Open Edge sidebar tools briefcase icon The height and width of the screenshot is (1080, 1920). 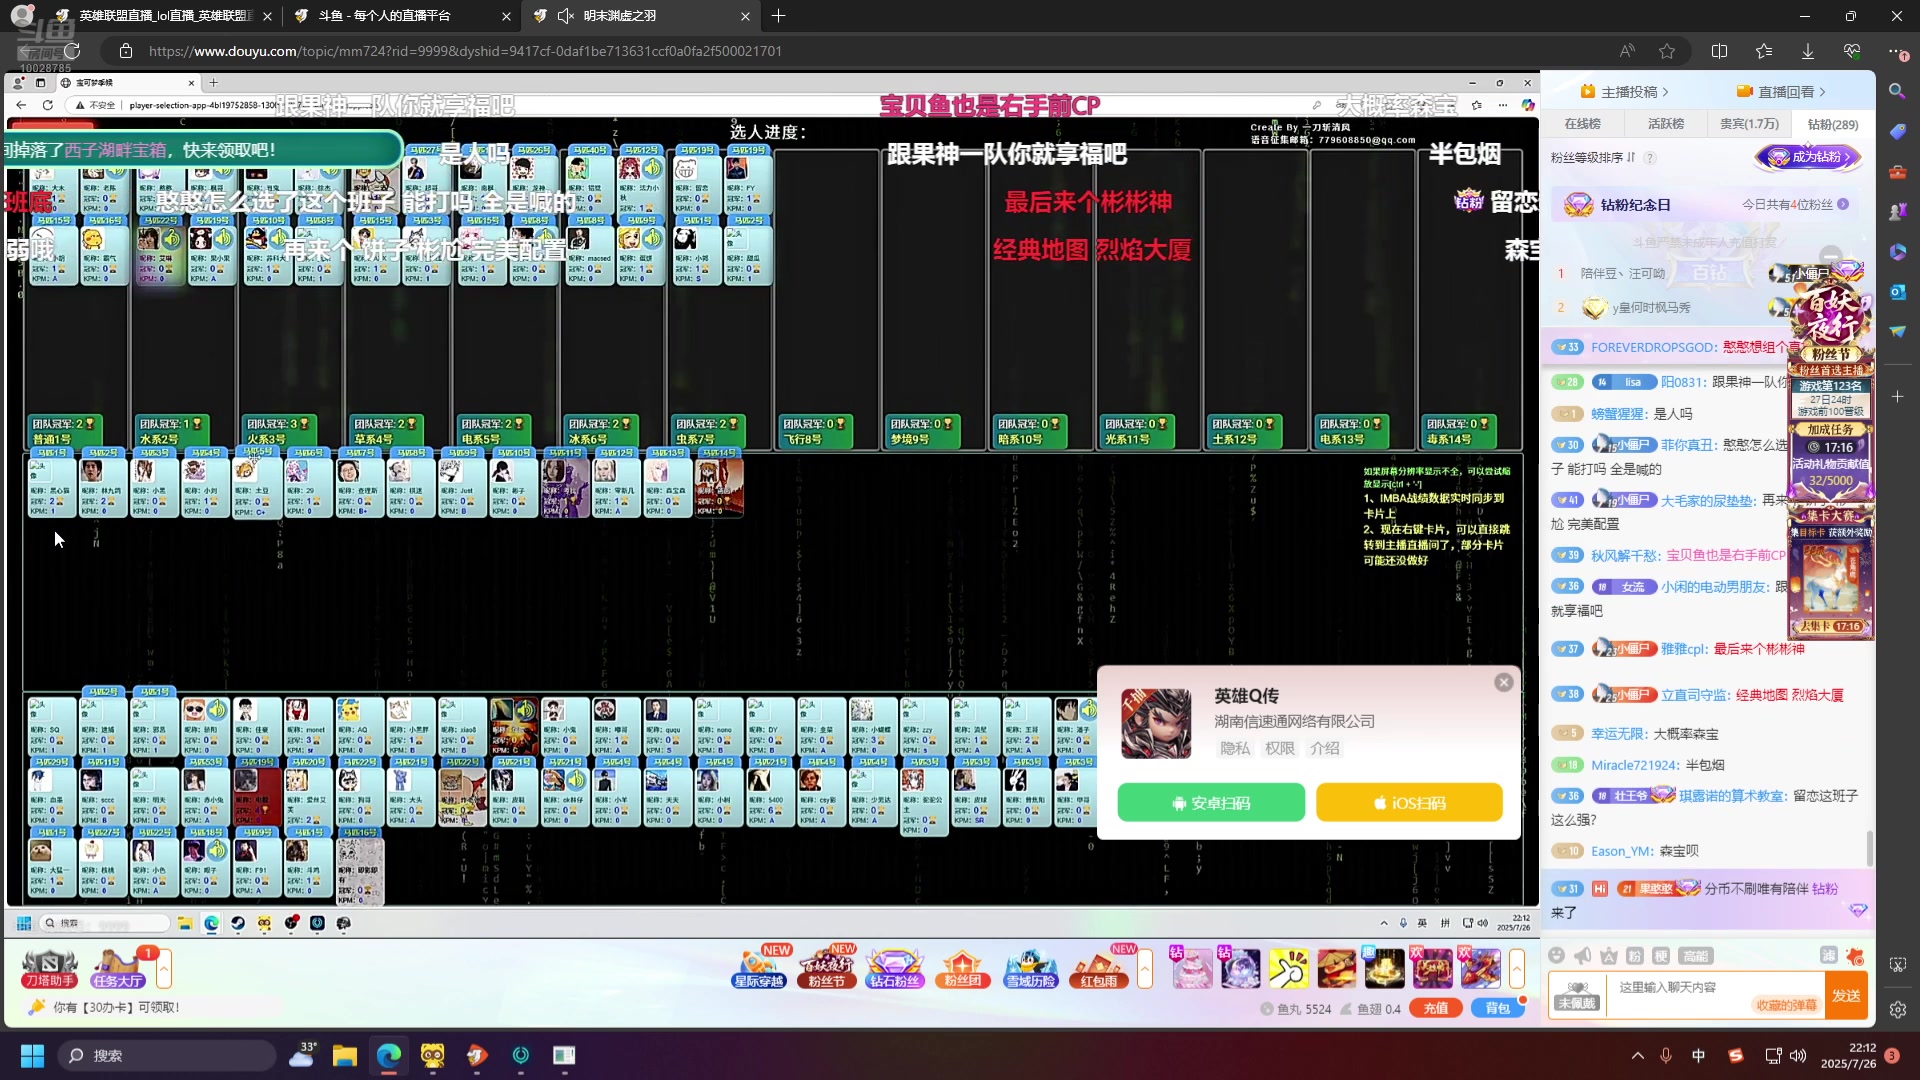pos(1897,171)
